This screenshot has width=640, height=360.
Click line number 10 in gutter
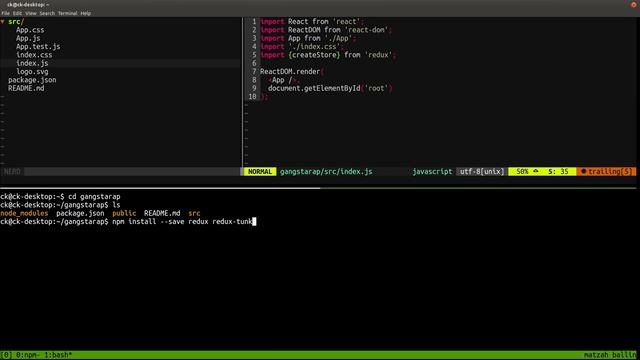click(252, 97)
